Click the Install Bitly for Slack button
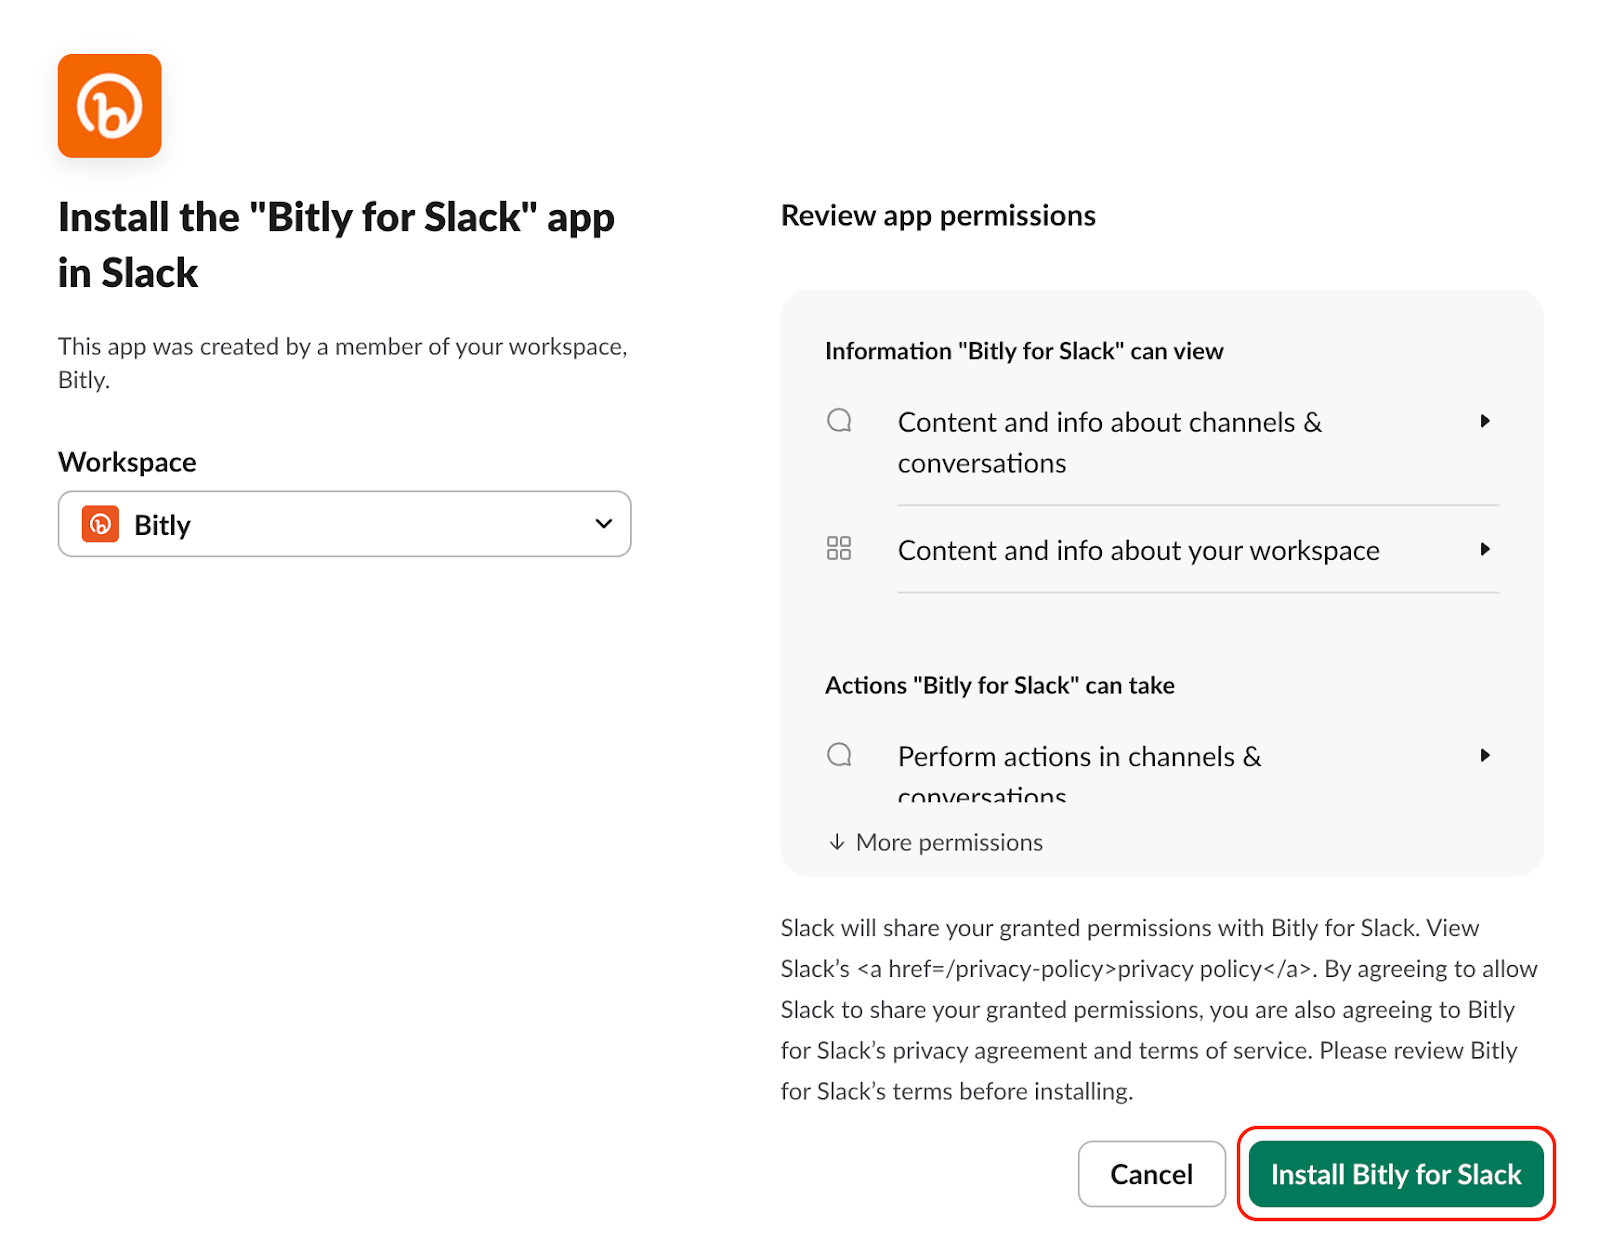The width and height of the screenshot is (1600, 1239). 1396,1174
